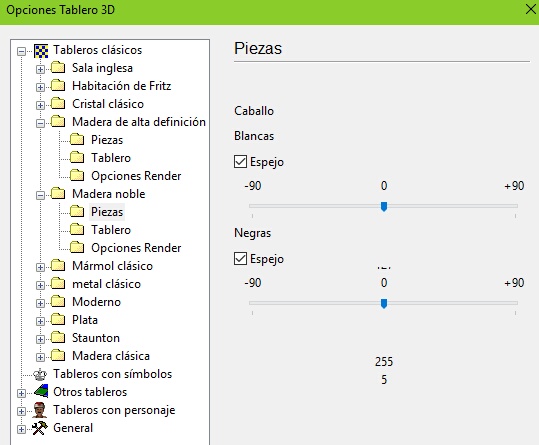
Task: Click the hammer and wrench General icon
Action: point(40,428)
